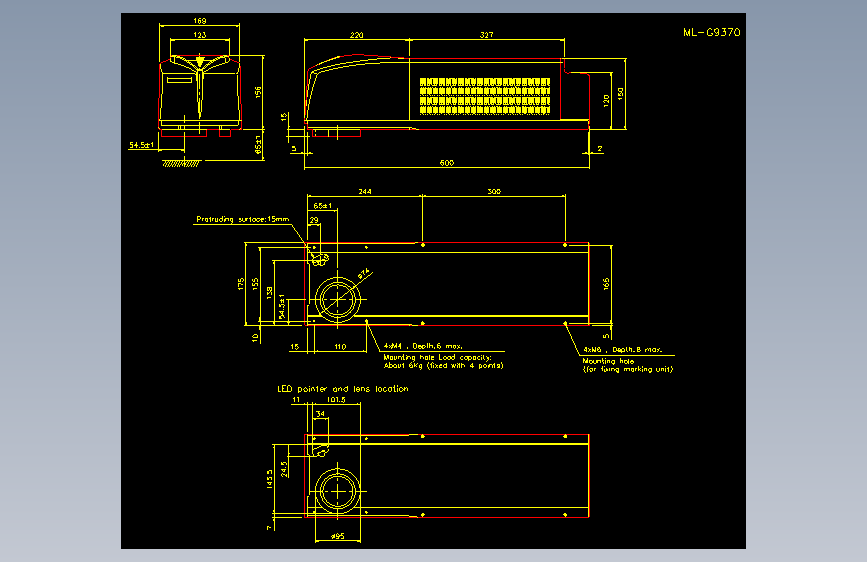Select the 101.5 dimension value
This screenshot has width=867, height=562.
click(336, 399)
